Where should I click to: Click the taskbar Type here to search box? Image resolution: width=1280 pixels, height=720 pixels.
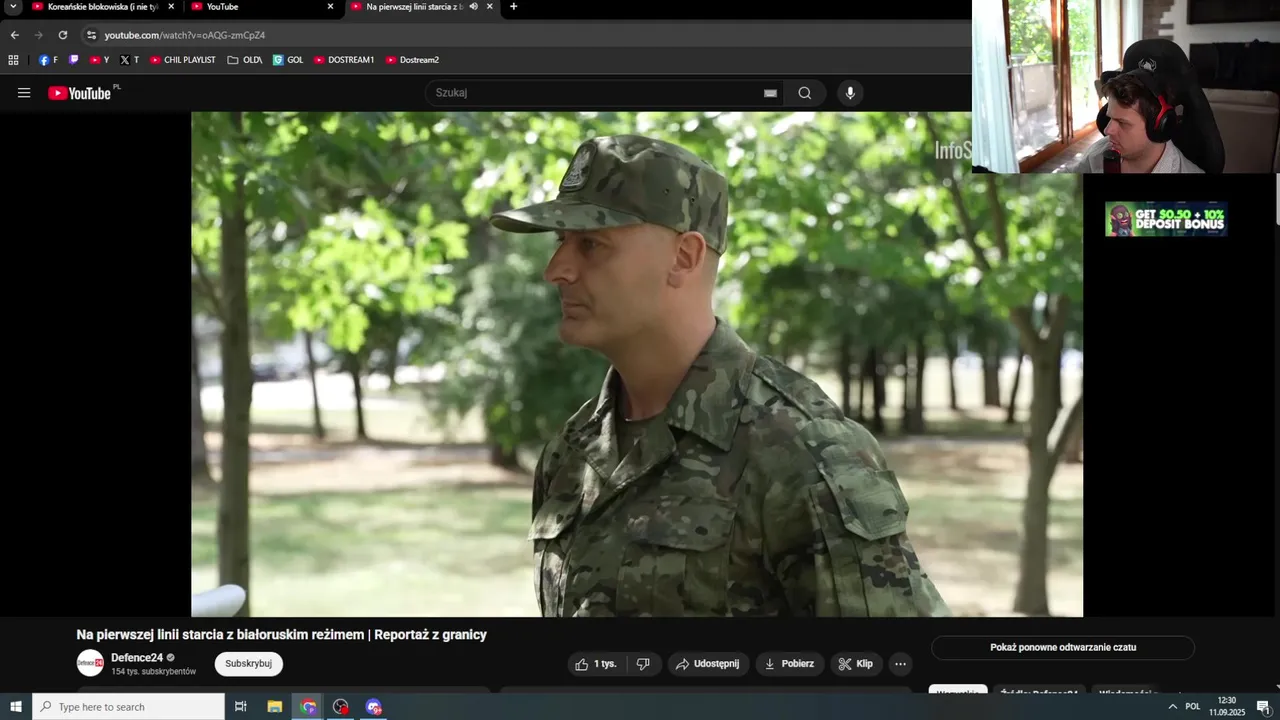coord(128,707)
